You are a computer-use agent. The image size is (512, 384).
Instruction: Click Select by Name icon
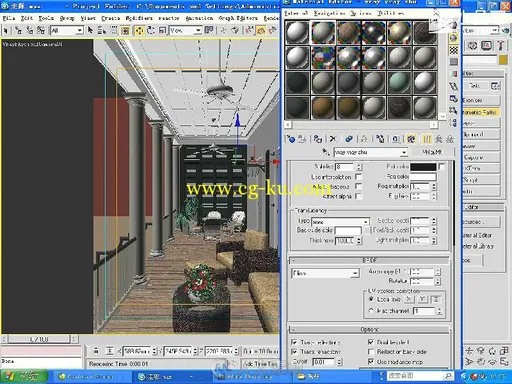pyautogui.click(x=102, y=31)
